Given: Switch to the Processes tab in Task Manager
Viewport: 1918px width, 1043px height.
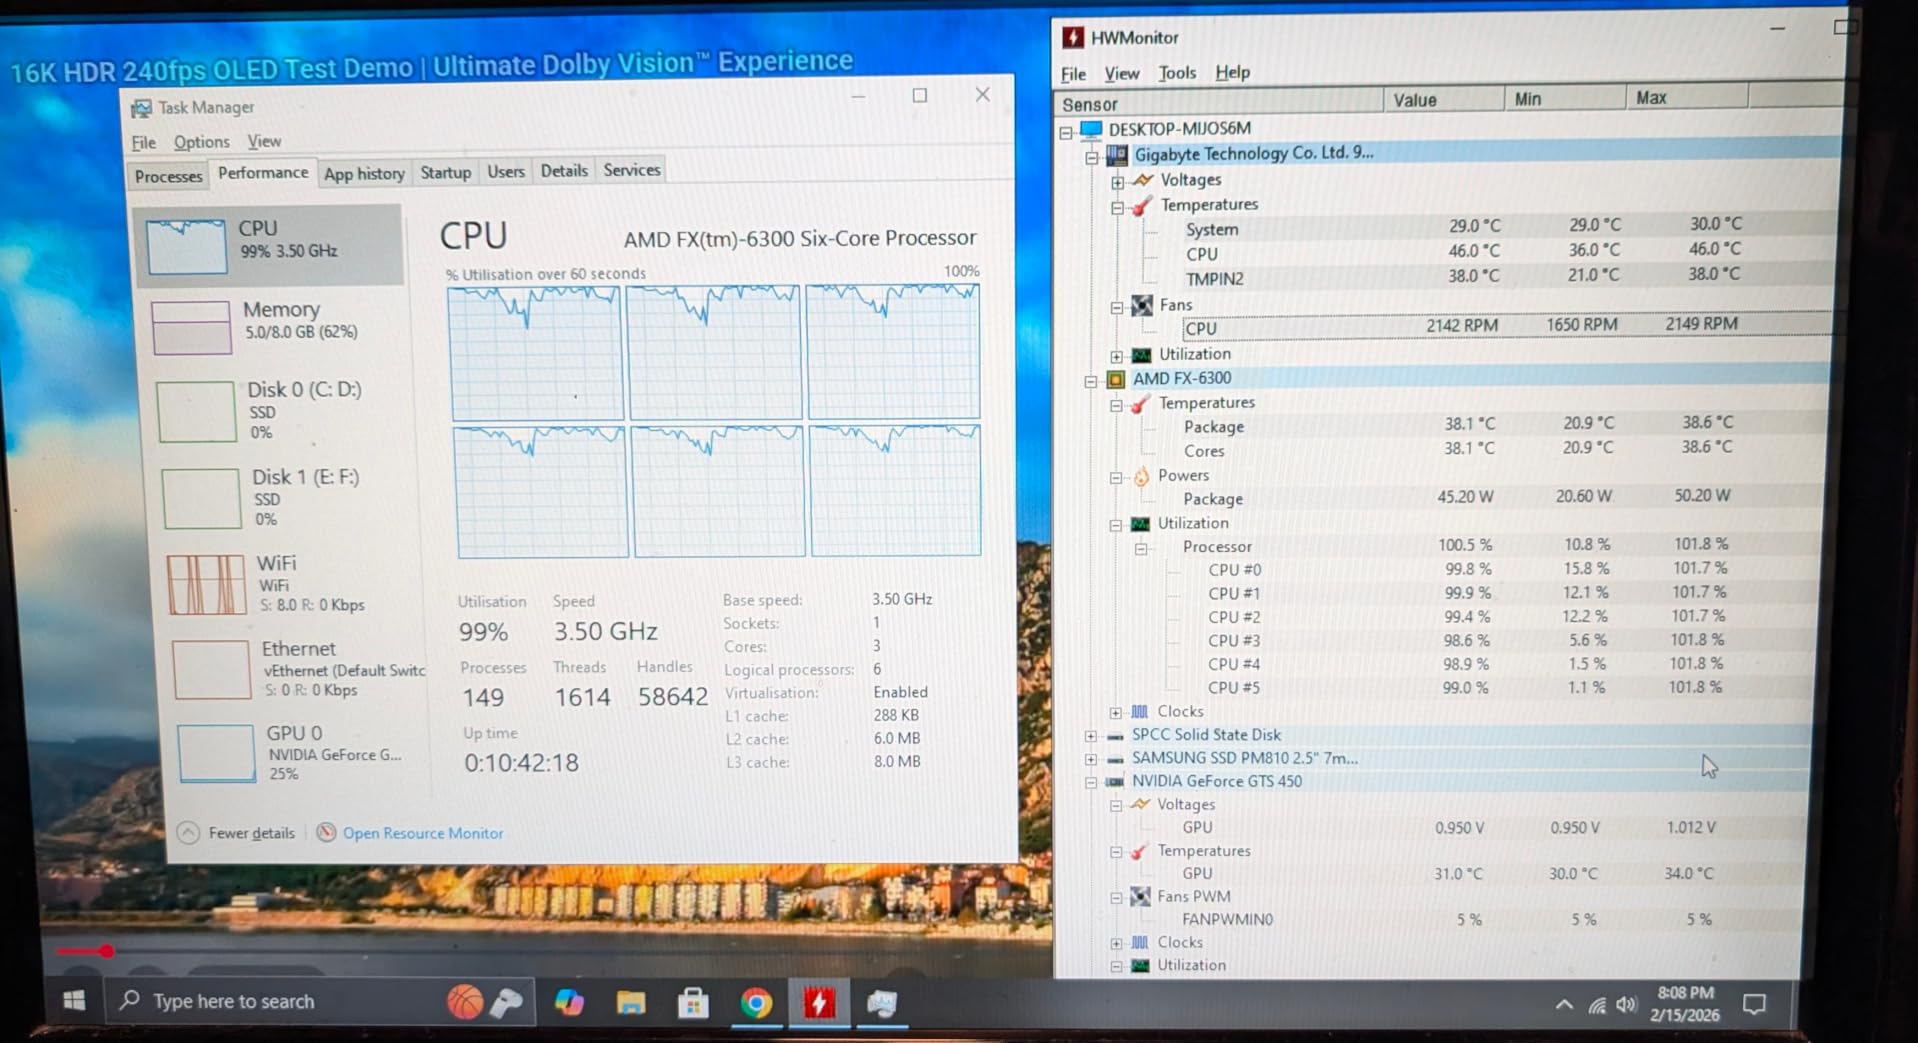Looking at the screenshot, I should click(168, 176).
